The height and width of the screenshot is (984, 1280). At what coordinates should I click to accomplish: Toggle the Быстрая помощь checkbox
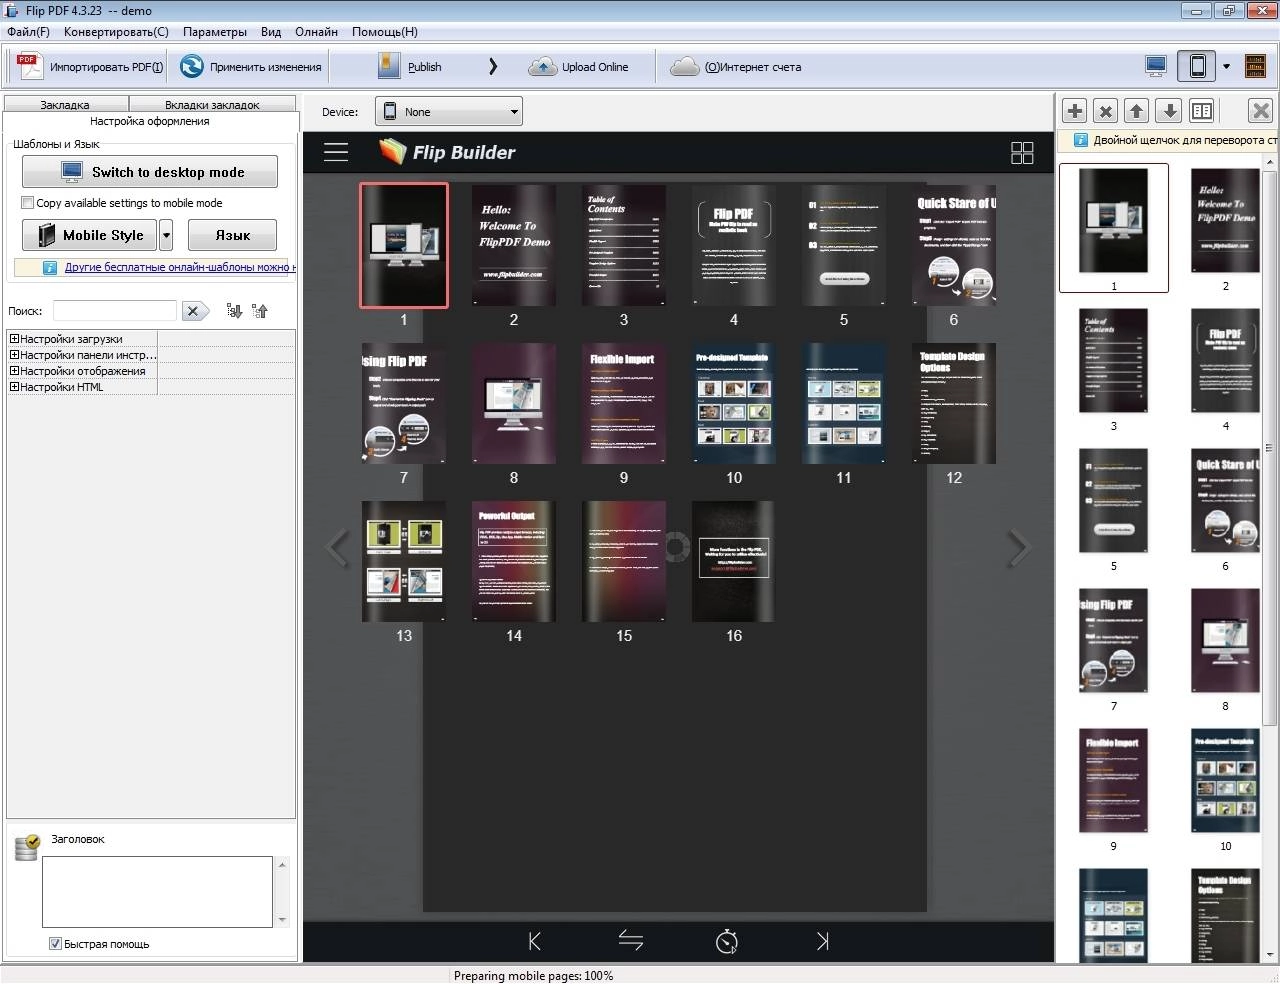55,944
